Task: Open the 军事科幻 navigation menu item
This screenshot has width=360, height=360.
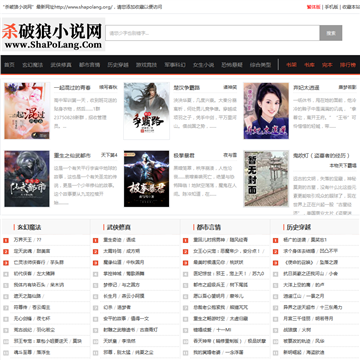Action: pos(175,65)
